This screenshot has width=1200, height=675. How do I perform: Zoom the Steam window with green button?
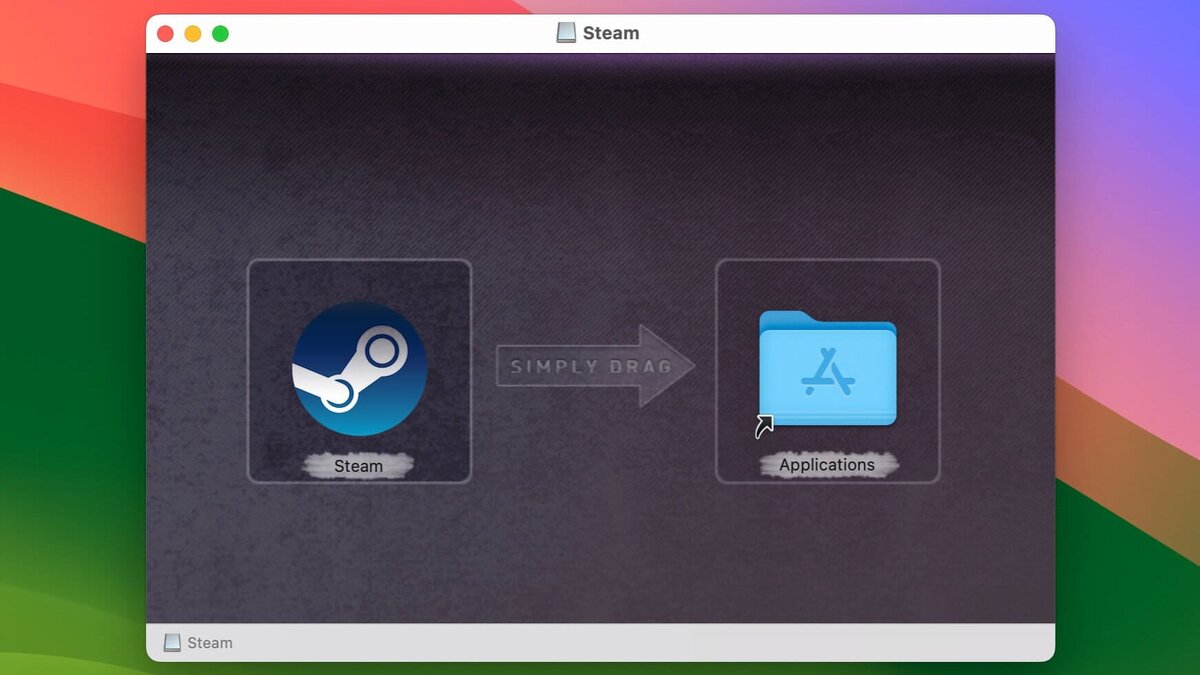pyautogui.click(x=220, y=34)
